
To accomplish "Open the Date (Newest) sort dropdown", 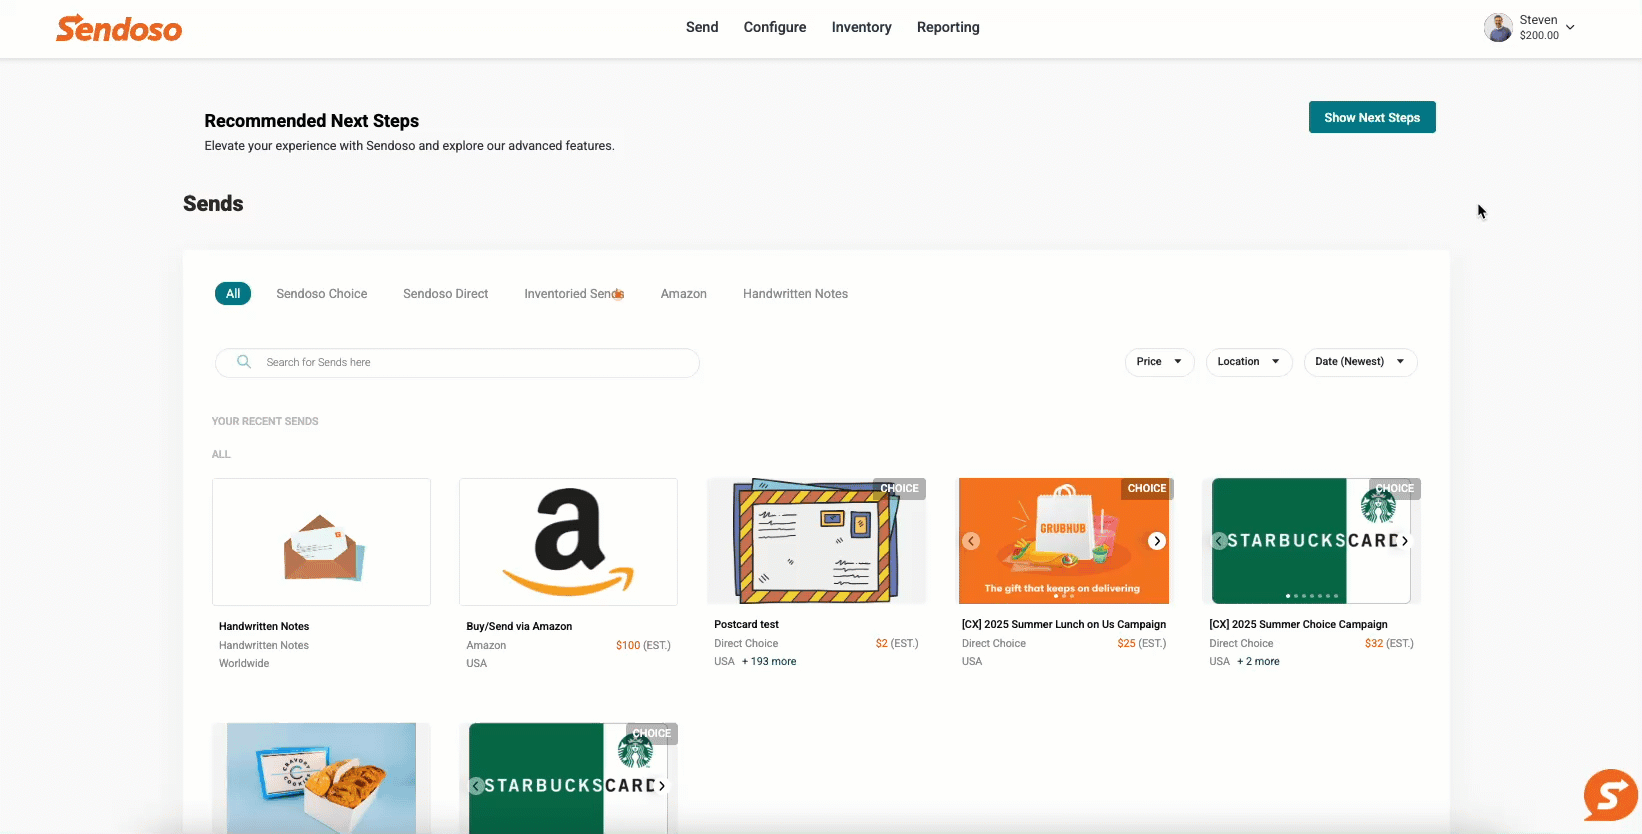I will coord(1361,362).
